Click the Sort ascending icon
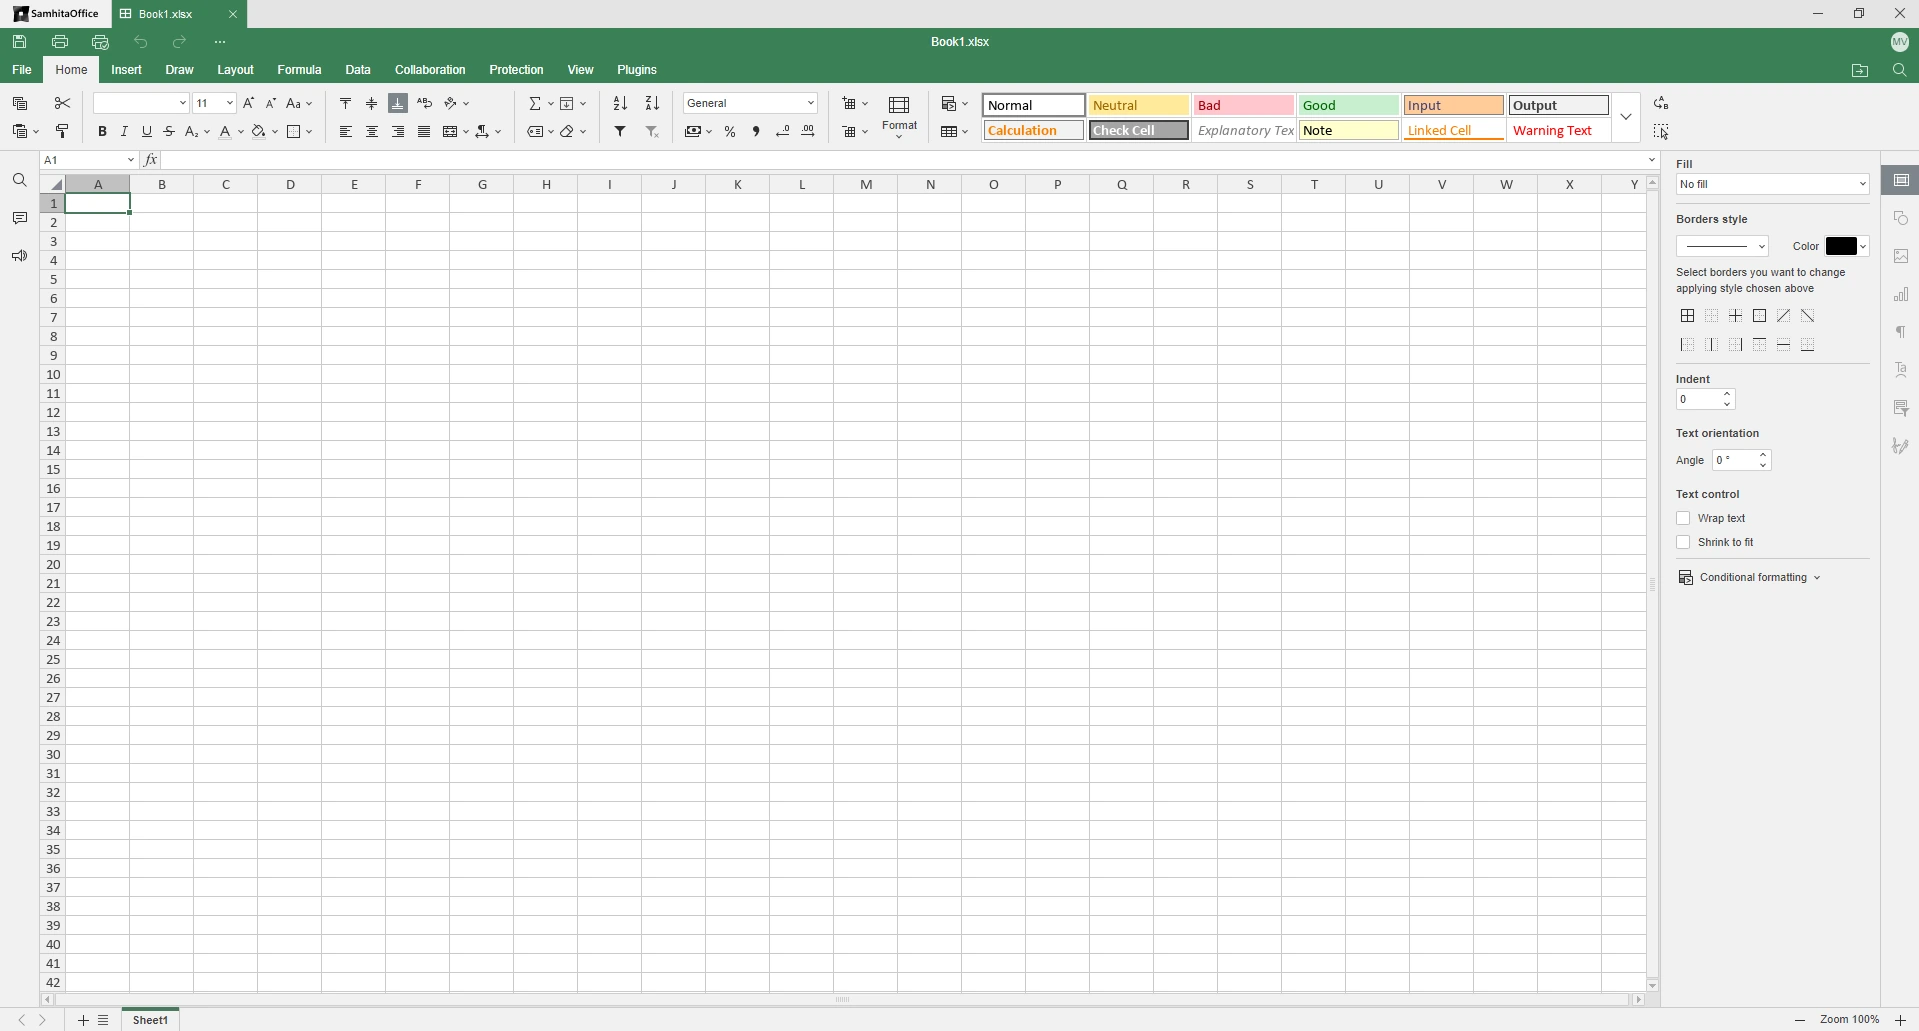This screenshot has width=1919, height=1031. coord(620,103)
